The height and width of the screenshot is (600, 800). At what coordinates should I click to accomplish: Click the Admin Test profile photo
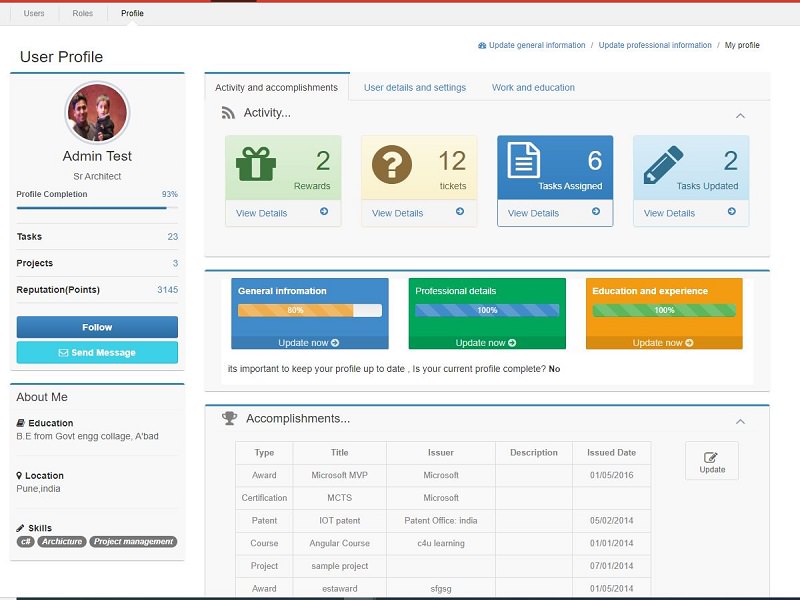pos(97,112)
